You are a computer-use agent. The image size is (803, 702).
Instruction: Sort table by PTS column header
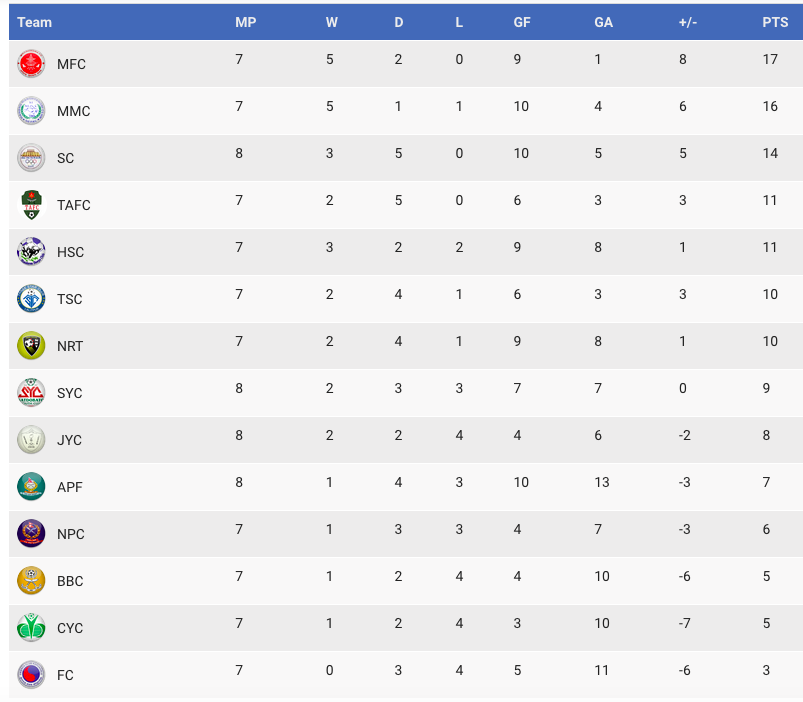pos(775,23)
